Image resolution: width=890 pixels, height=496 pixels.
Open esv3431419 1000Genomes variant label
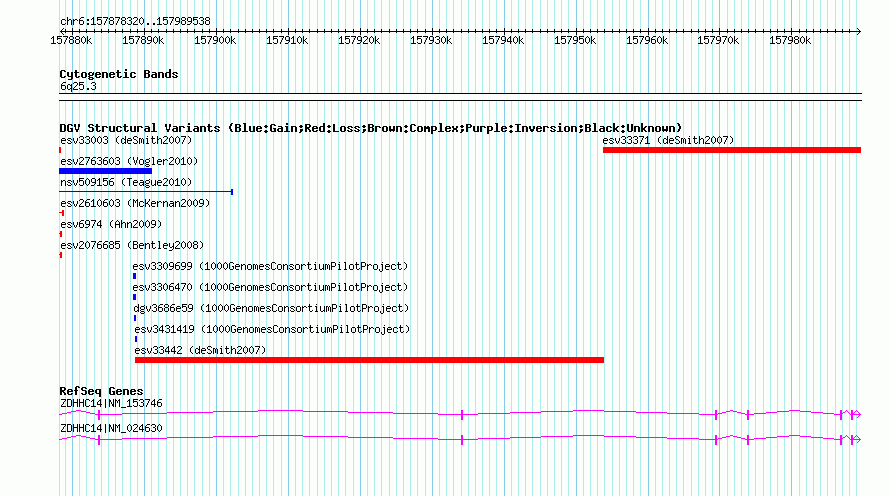tap(272, 329)
